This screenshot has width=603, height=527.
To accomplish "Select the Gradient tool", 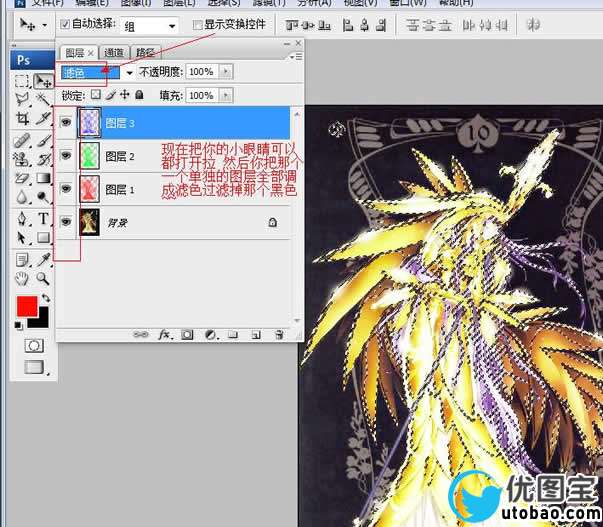I will 43,178.
